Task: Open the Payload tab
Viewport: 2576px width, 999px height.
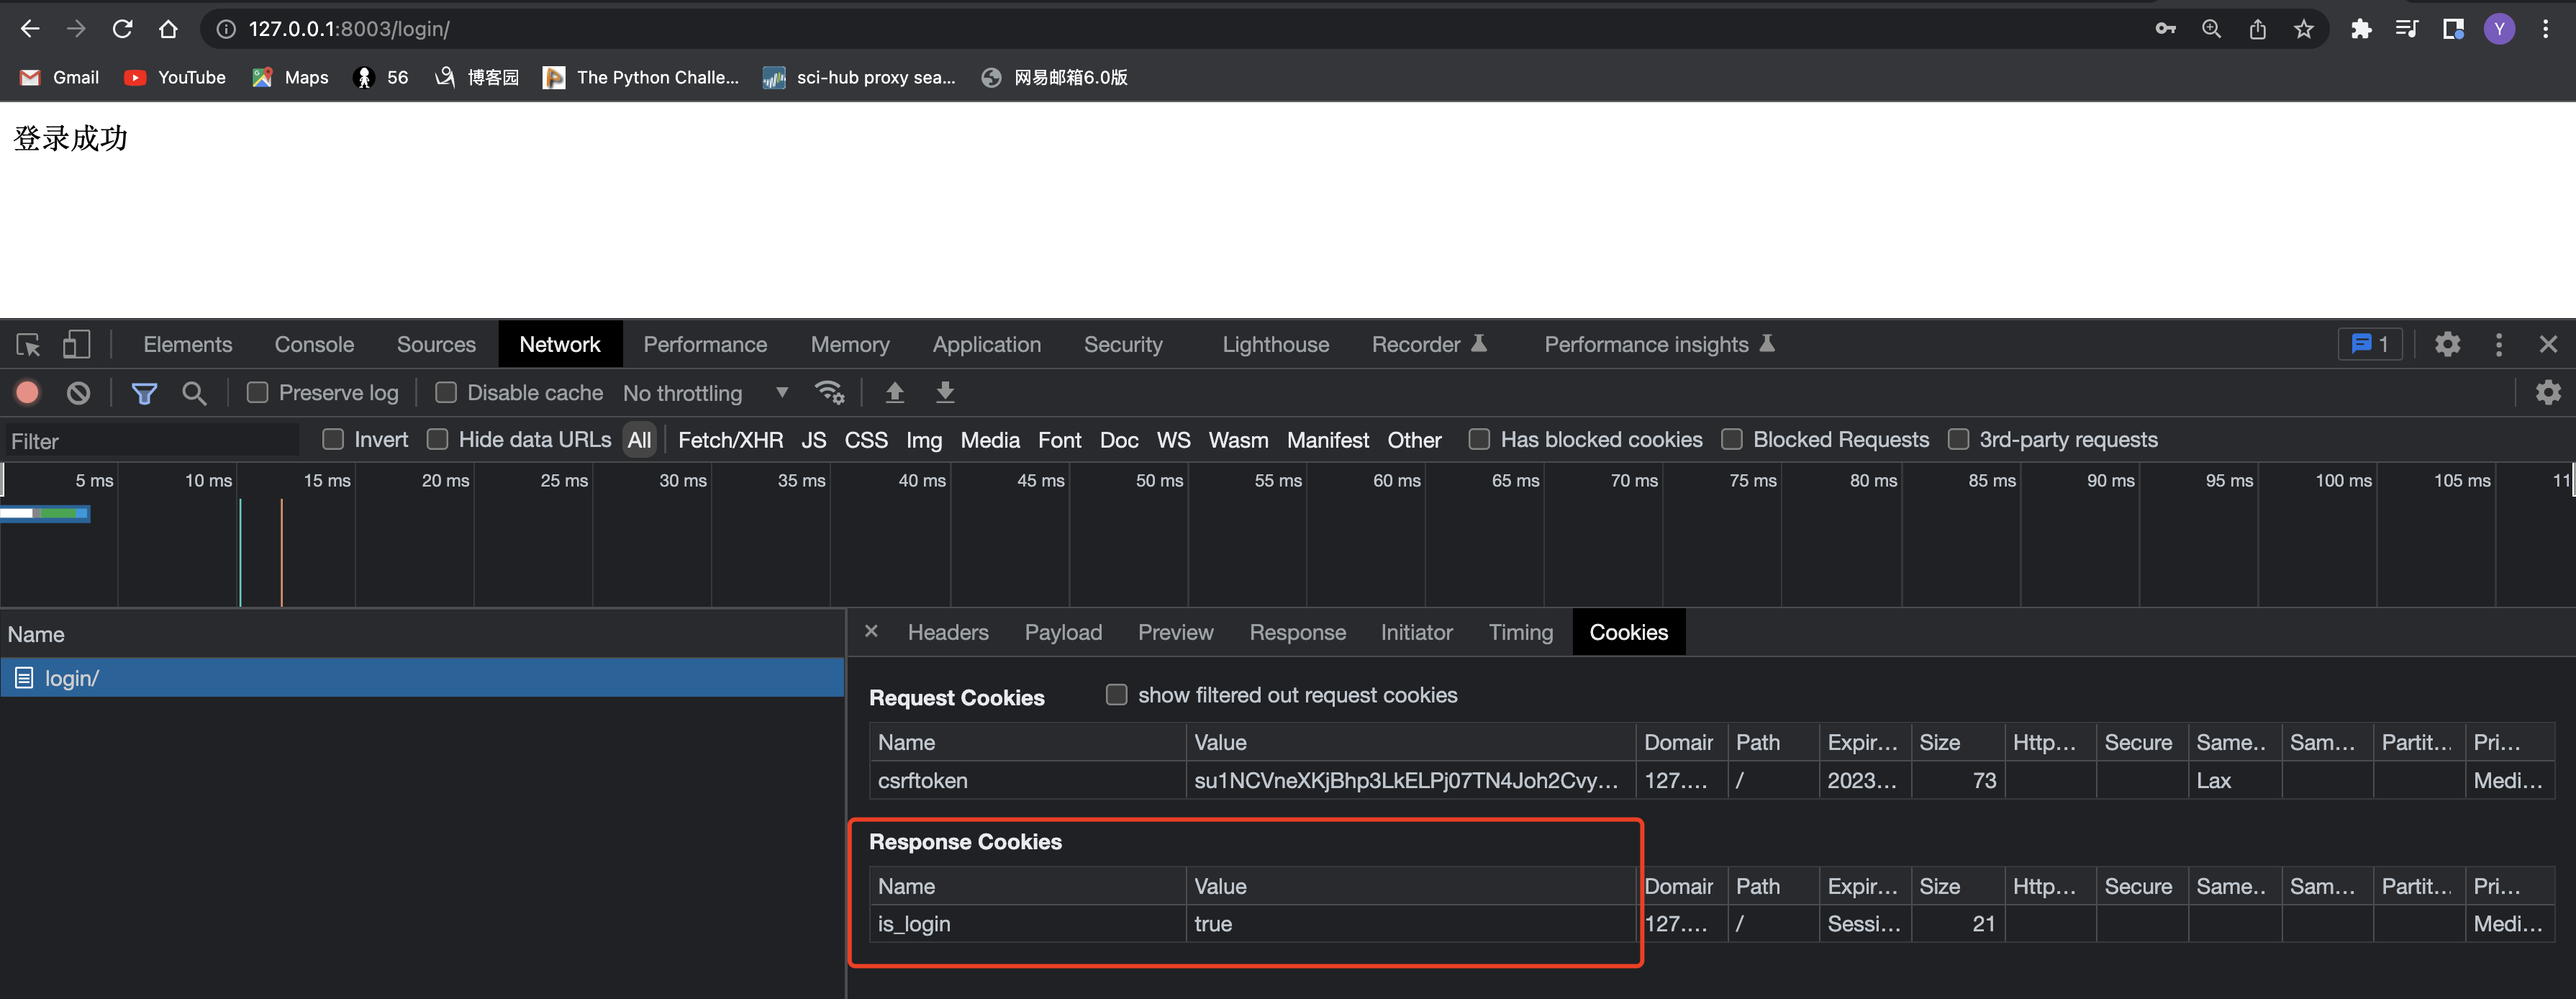Action: tap(1063, 632)
